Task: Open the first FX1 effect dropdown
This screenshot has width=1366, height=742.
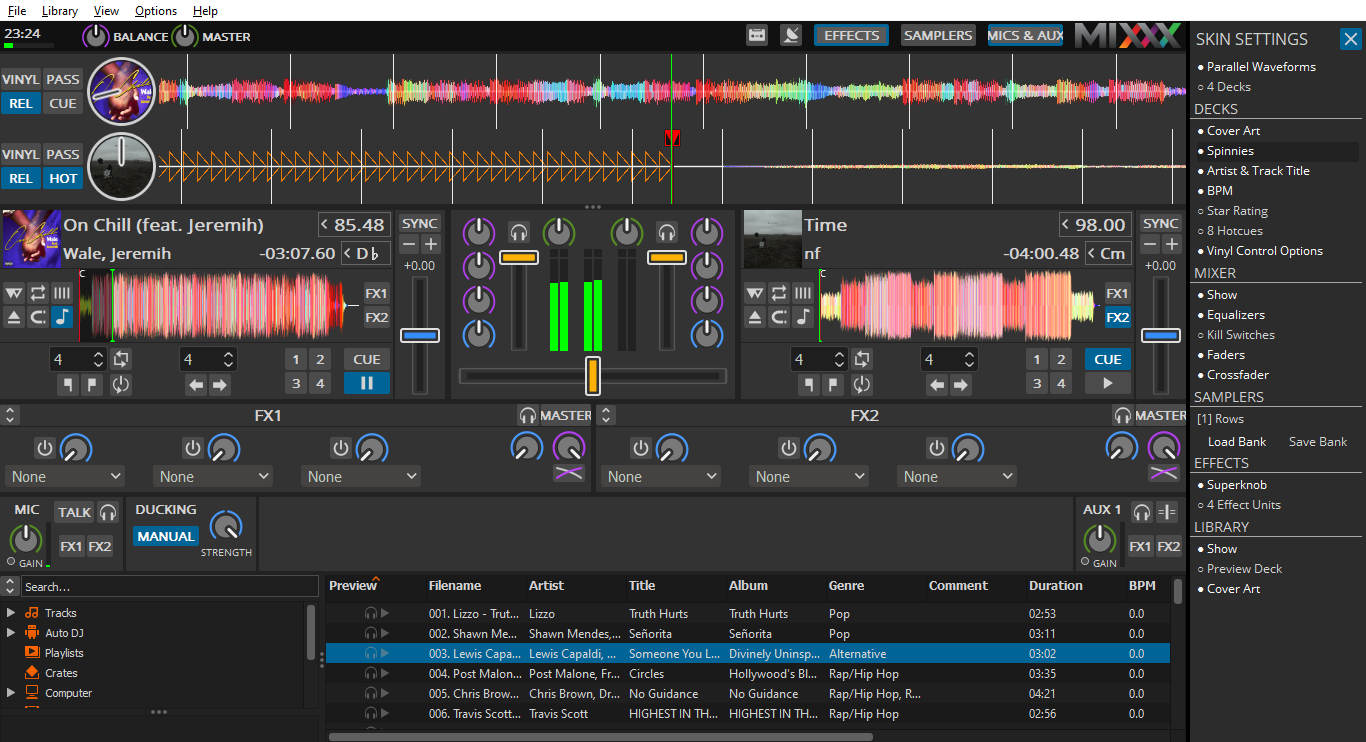Action: [x=65, y=477]
